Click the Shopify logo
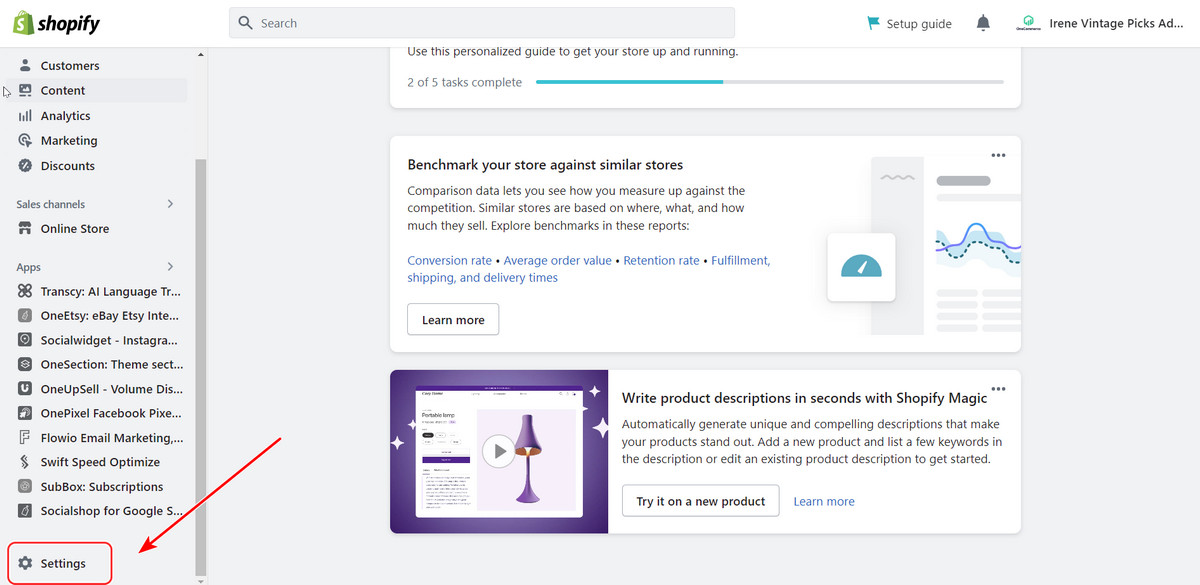1200x585 pixels. click(x=56, y=24)
